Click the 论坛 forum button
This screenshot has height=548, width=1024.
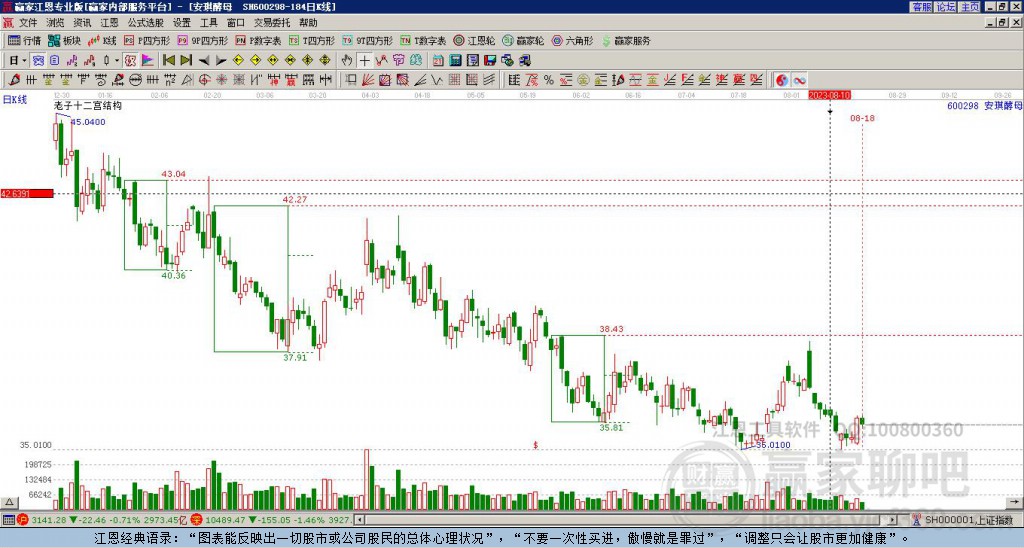945,7
